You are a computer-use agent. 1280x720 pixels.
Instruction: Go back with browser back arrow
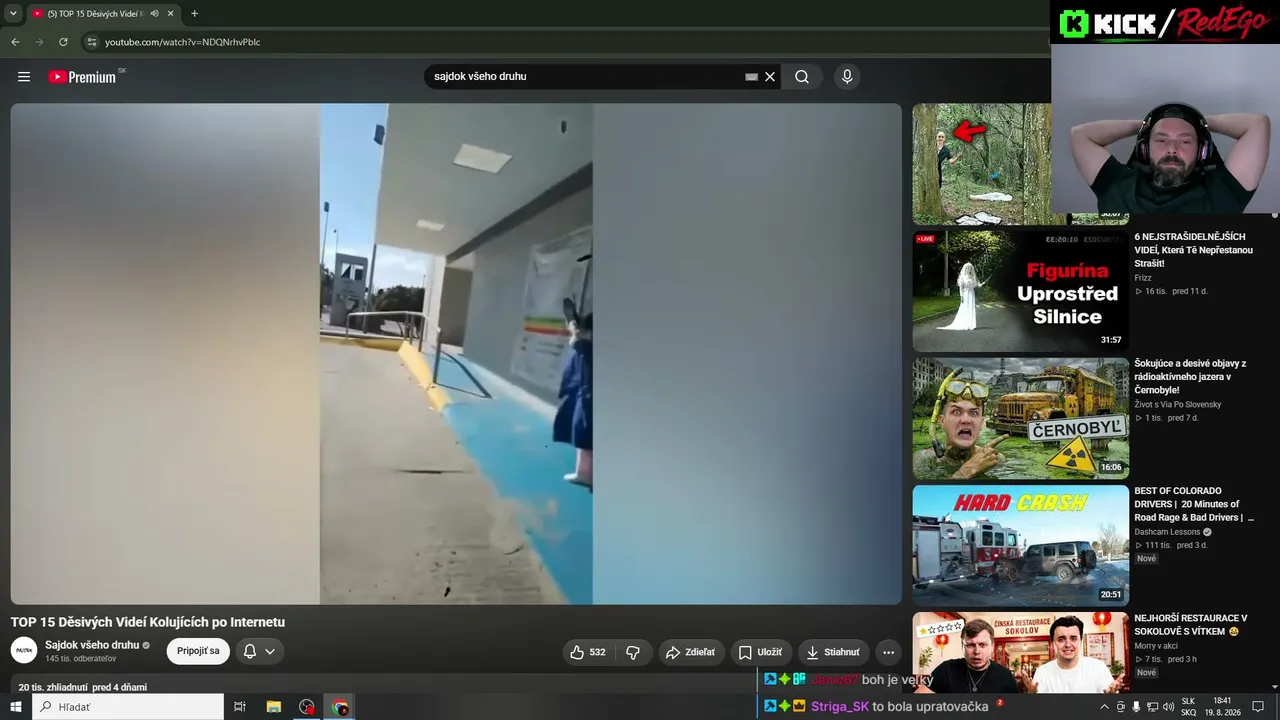coord(15,42)
